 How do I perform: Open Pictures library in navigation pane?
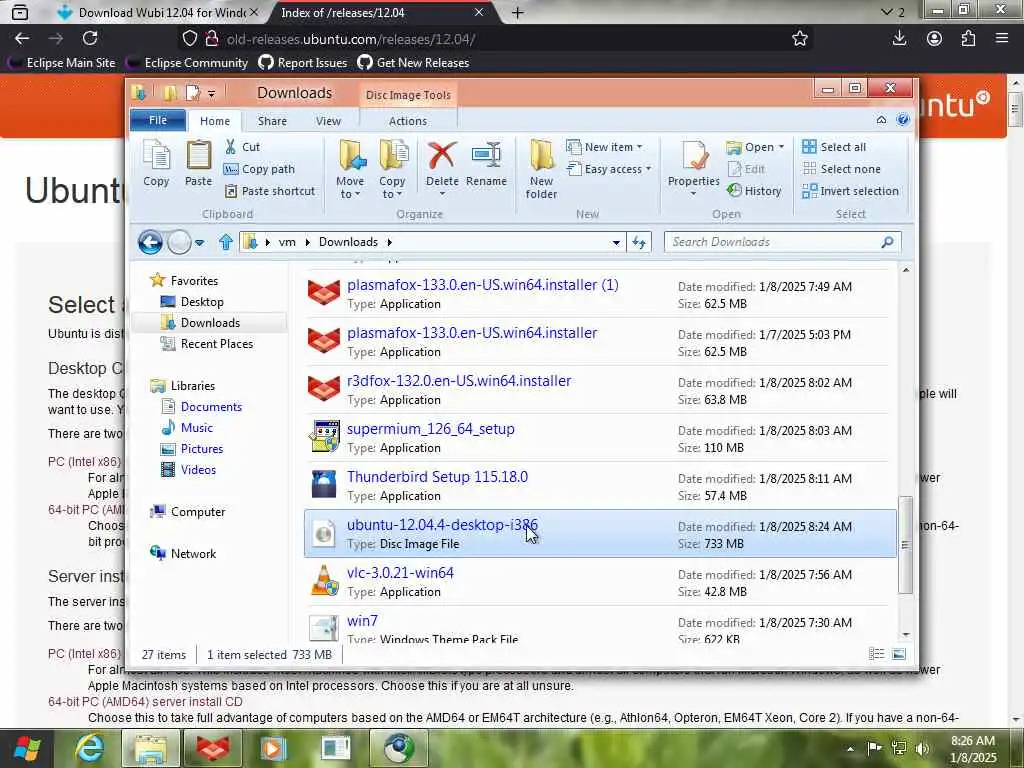pyautogui.click(x=202, y=449)
